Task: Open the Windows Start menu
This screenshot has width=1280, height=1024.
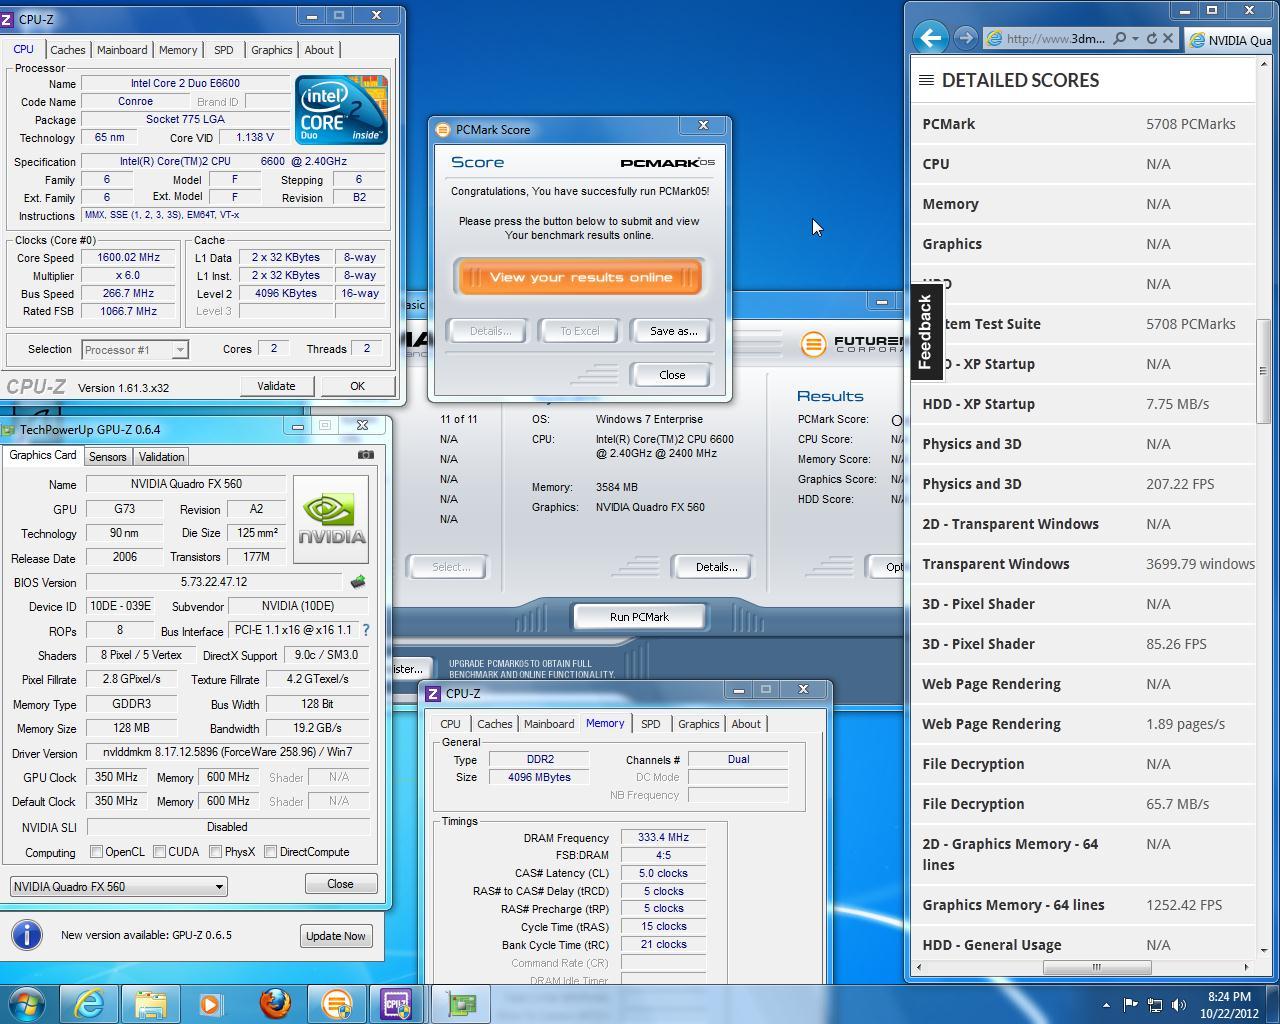Action: click(26, 1003)
